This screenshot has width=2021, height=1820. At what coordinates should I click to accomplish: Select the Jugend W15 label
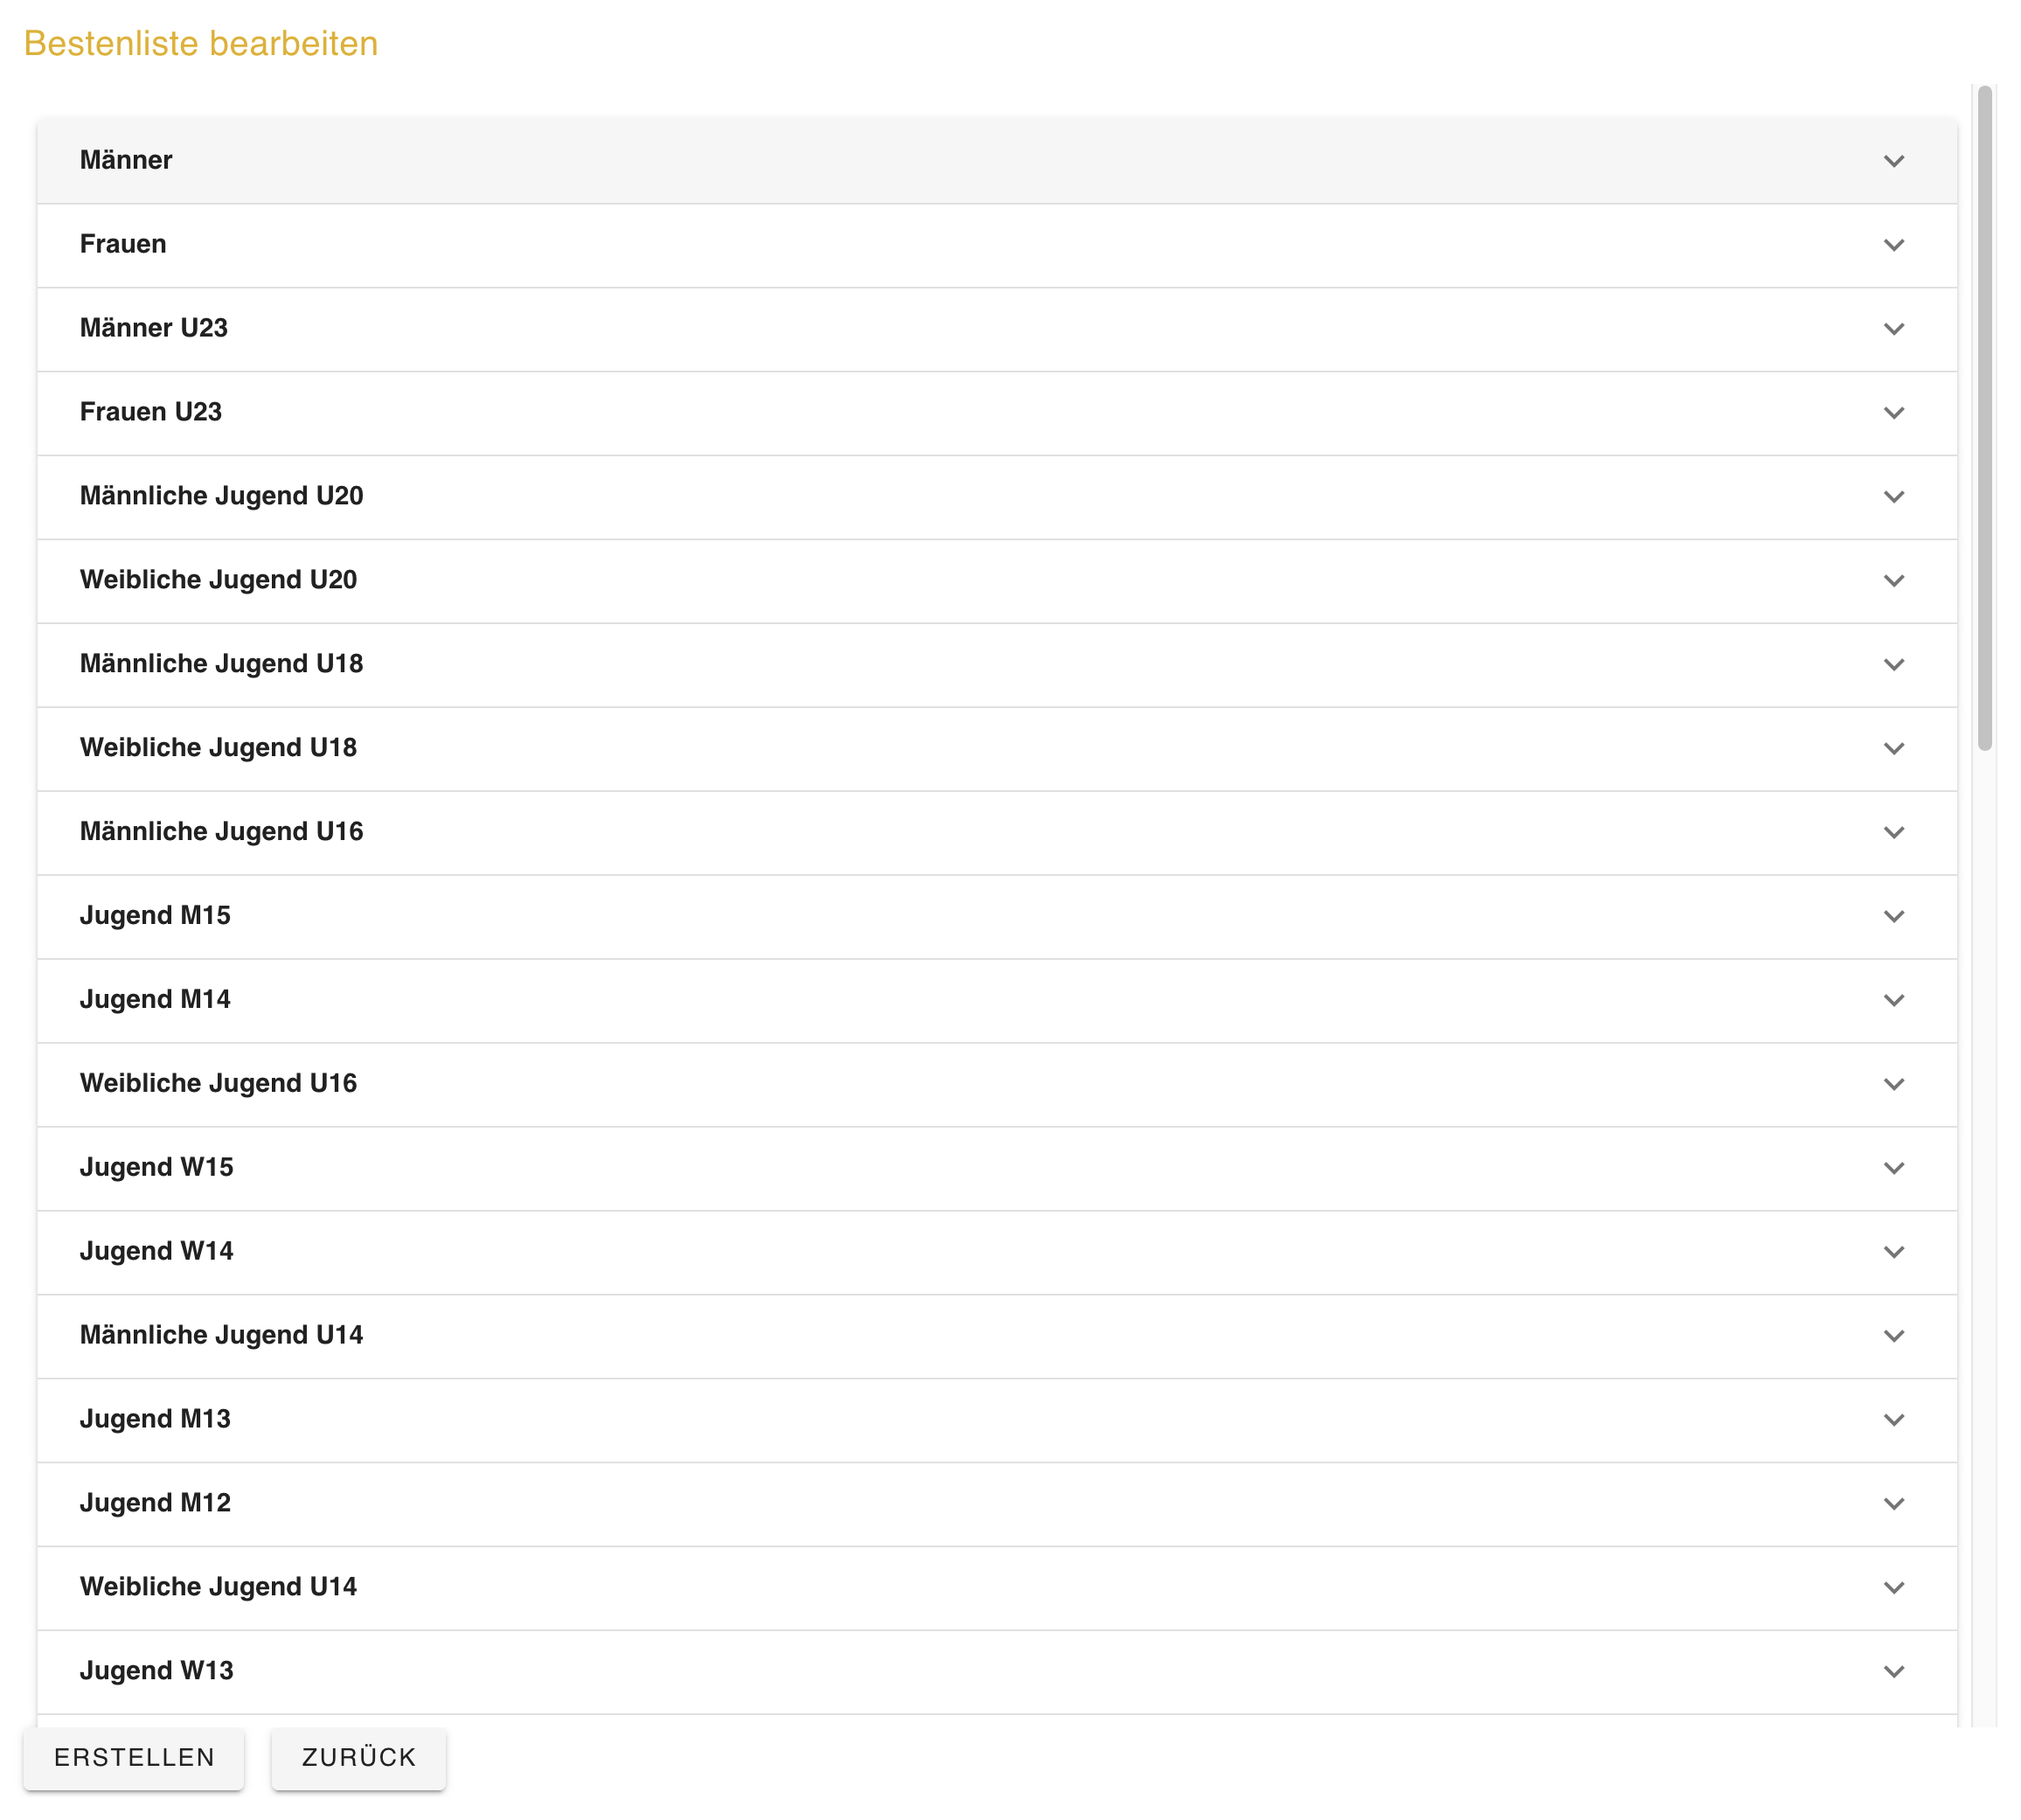(157, 1168)
